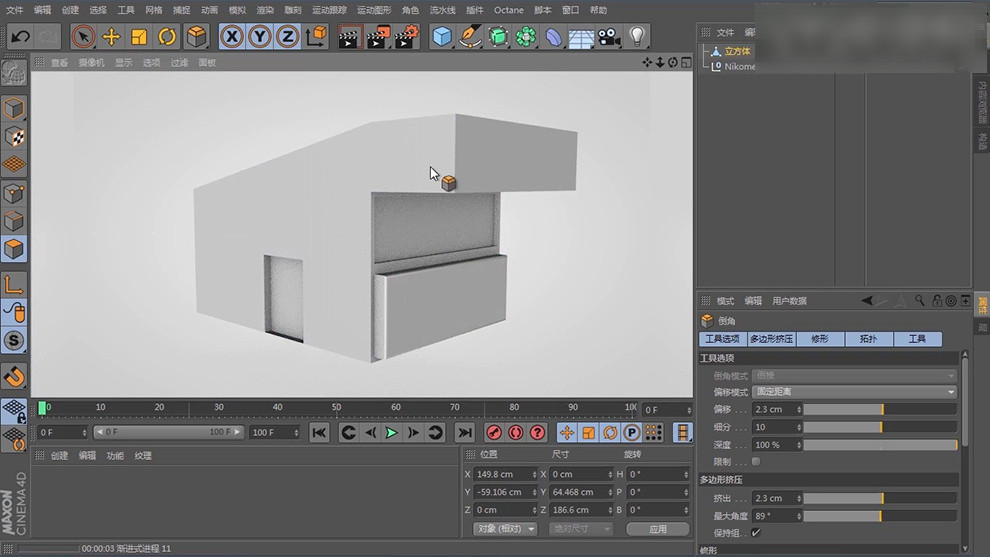Viewport: 990px width, 557px height.
Task: Click the 拓扑 tab button
Action: point(867,339)
